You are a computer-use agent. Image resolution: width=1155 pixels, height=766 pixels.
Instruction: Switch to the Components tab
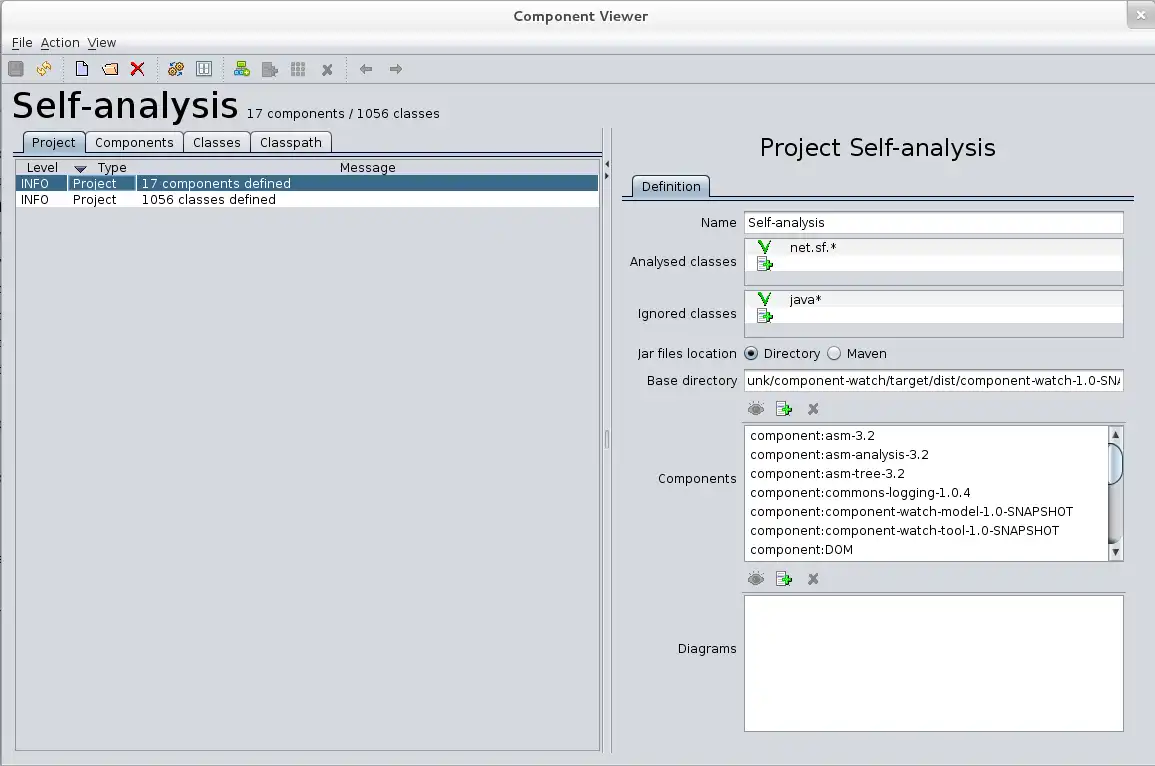pyautogui.click(x=134, y=142)
